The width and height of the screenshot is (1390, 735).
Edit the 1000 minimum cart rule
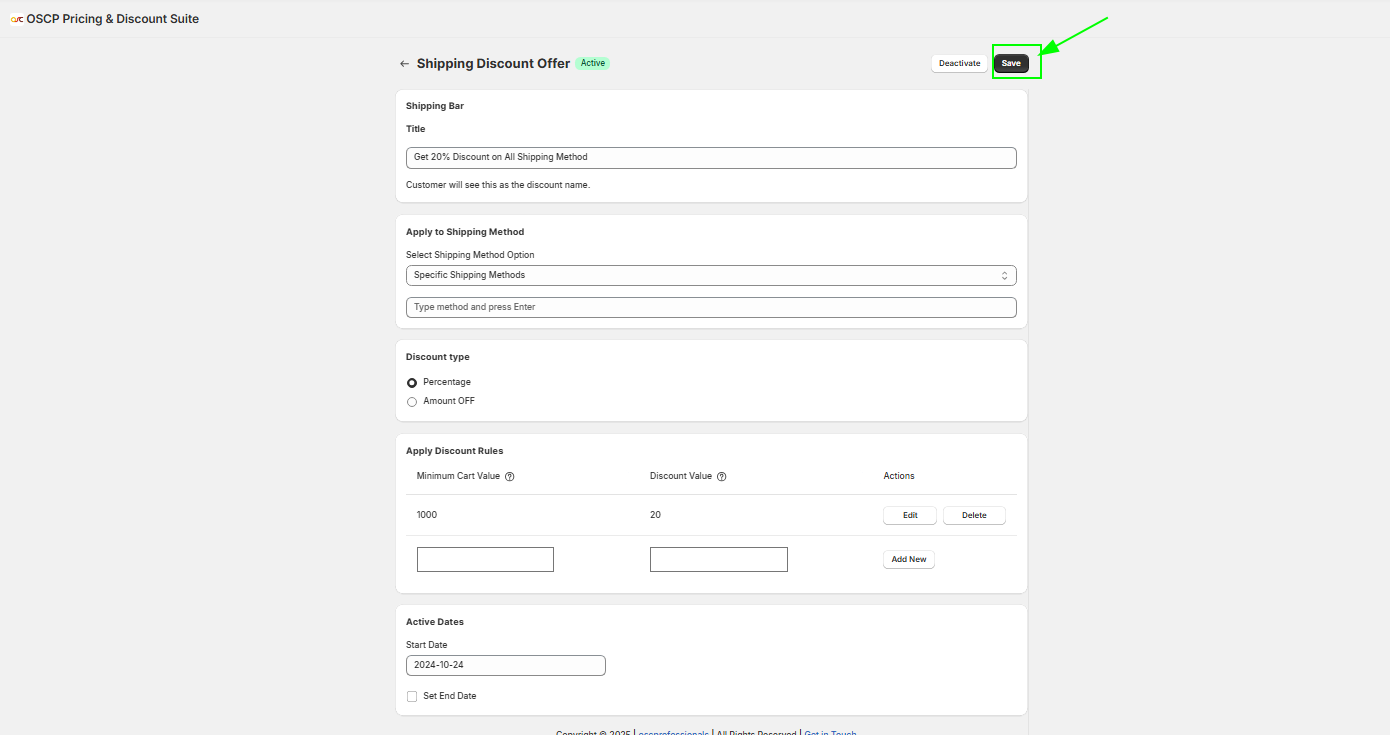[x=910, y=516]
